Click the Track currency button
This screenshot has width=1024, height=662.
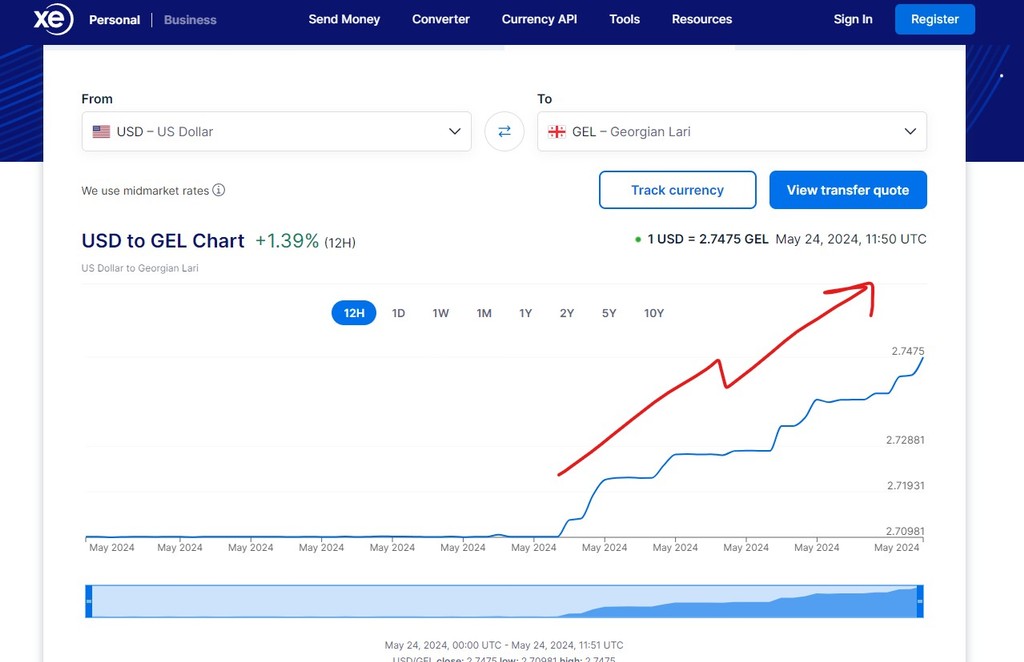(x=677, y=190)
